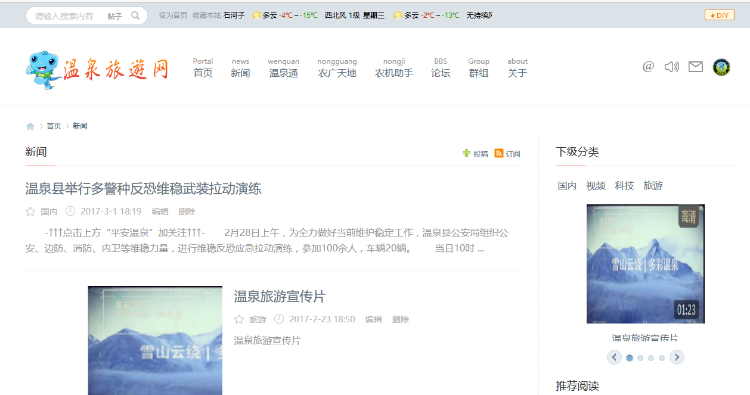Select the fourth carousel dot
Viewport: 750px width, 395px height.
662,358
